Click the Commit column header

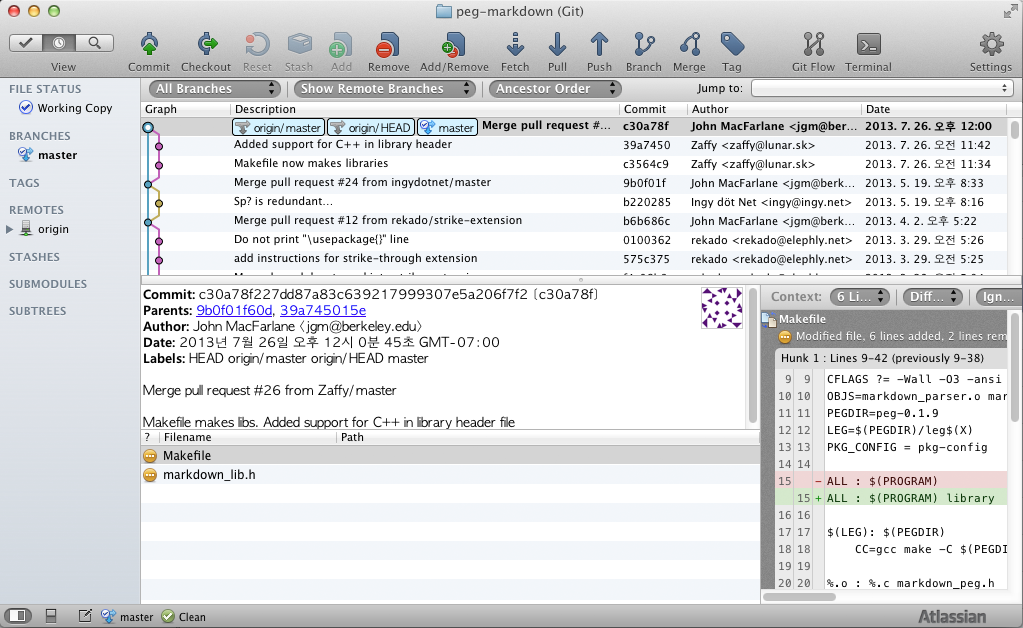coord(652,109)
